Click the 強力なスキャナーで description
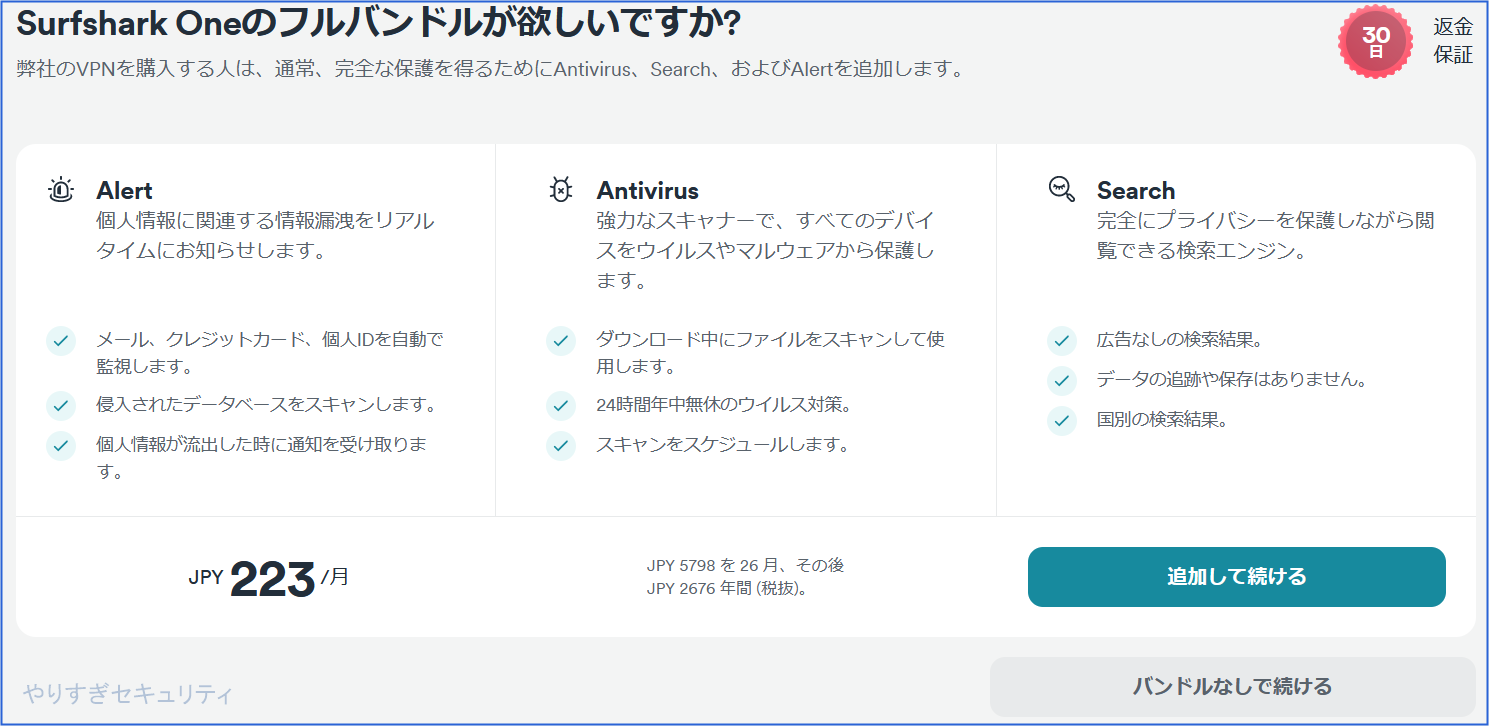This screenshot has height=726, width=1489. (766, 250)
